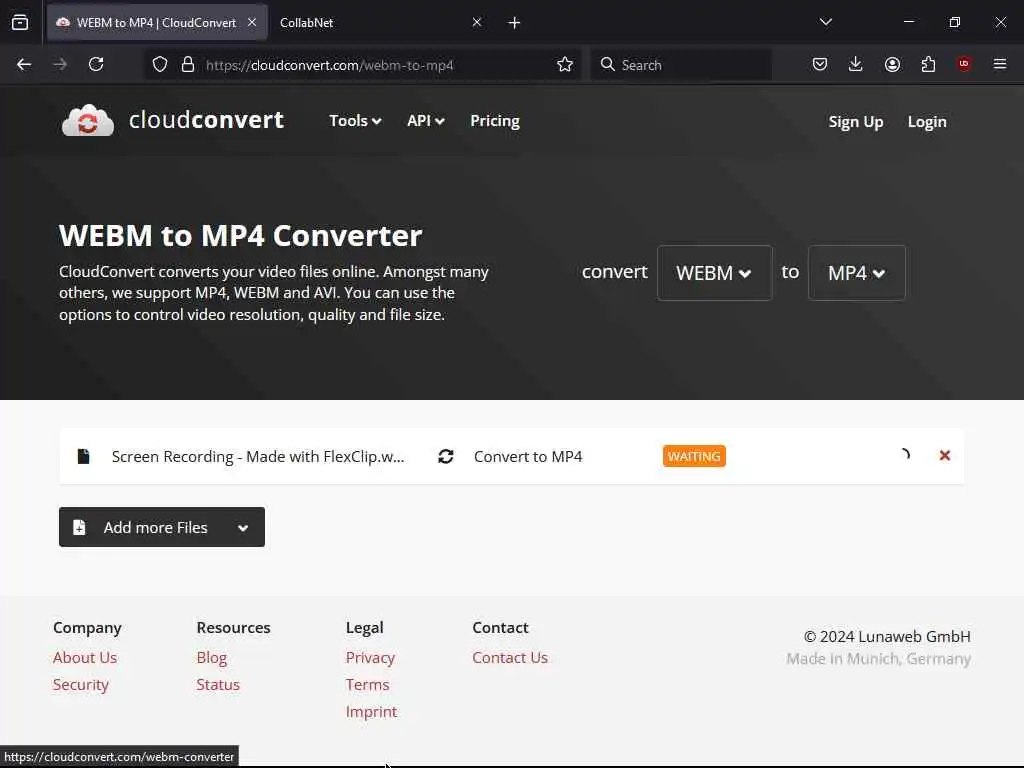Click the loading spinner in the file row
This screenshot has width=1024, height=768.
(904, 455)
